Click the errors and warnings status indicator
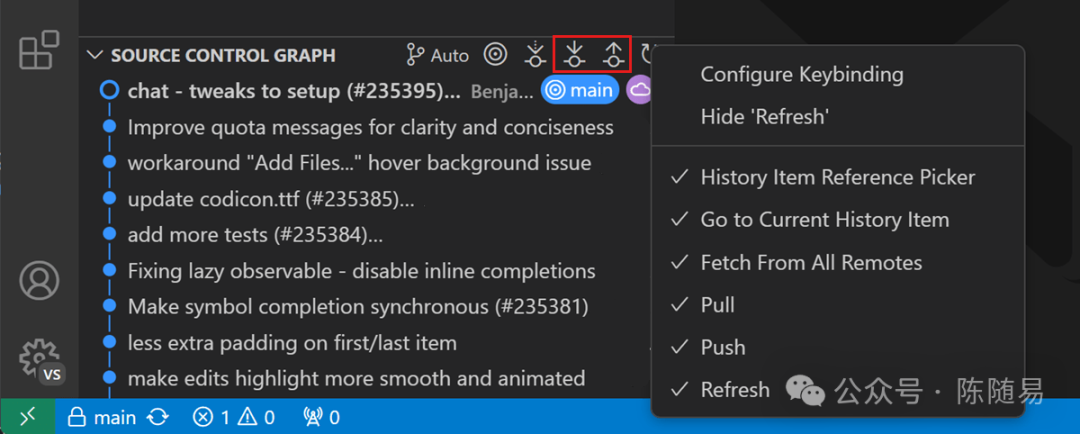 click(x=234, y=417)
